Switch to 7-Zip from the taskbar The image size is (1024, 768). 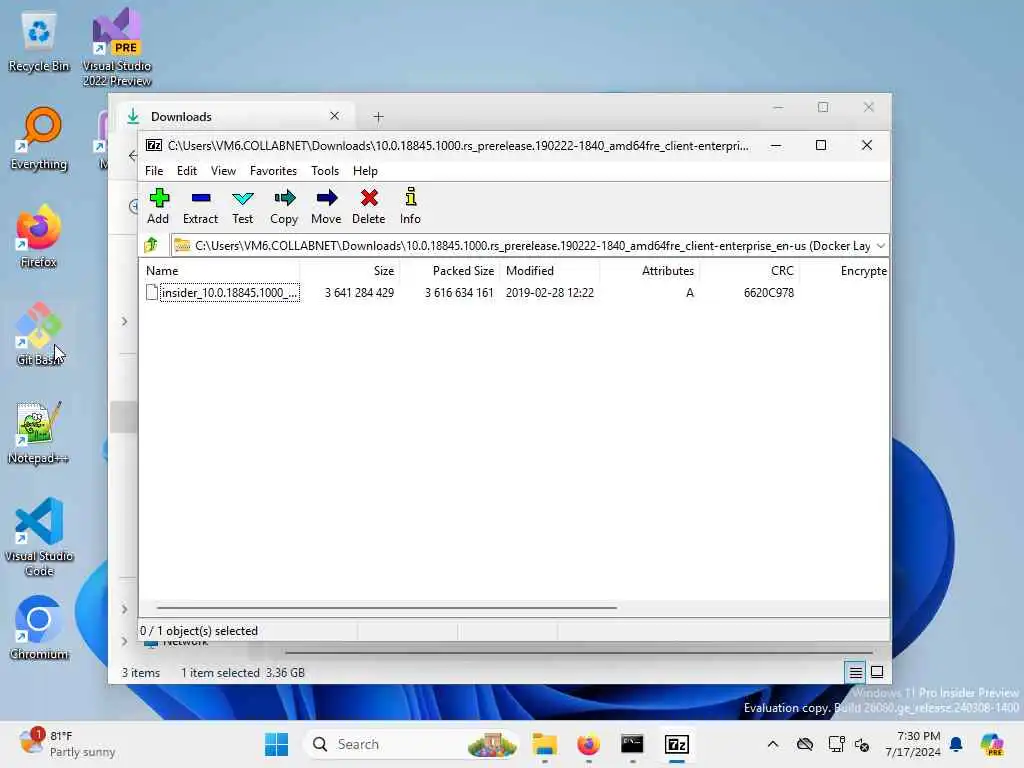[677, 744]
